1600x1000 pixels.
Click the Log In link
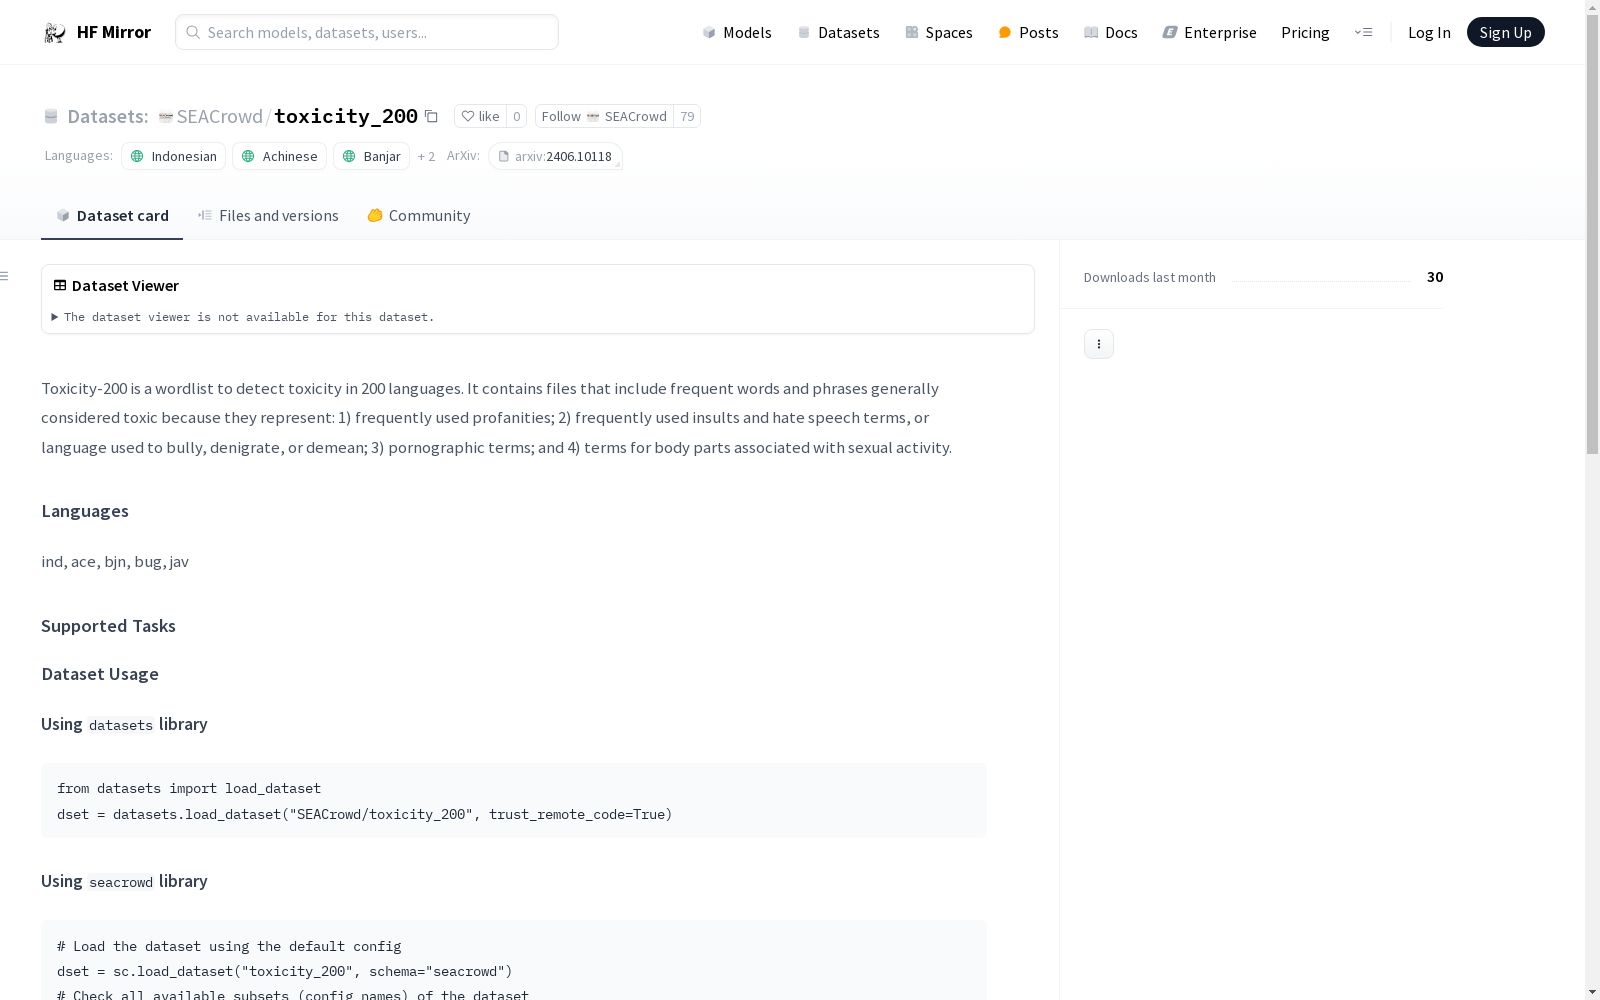point(1429,32)
